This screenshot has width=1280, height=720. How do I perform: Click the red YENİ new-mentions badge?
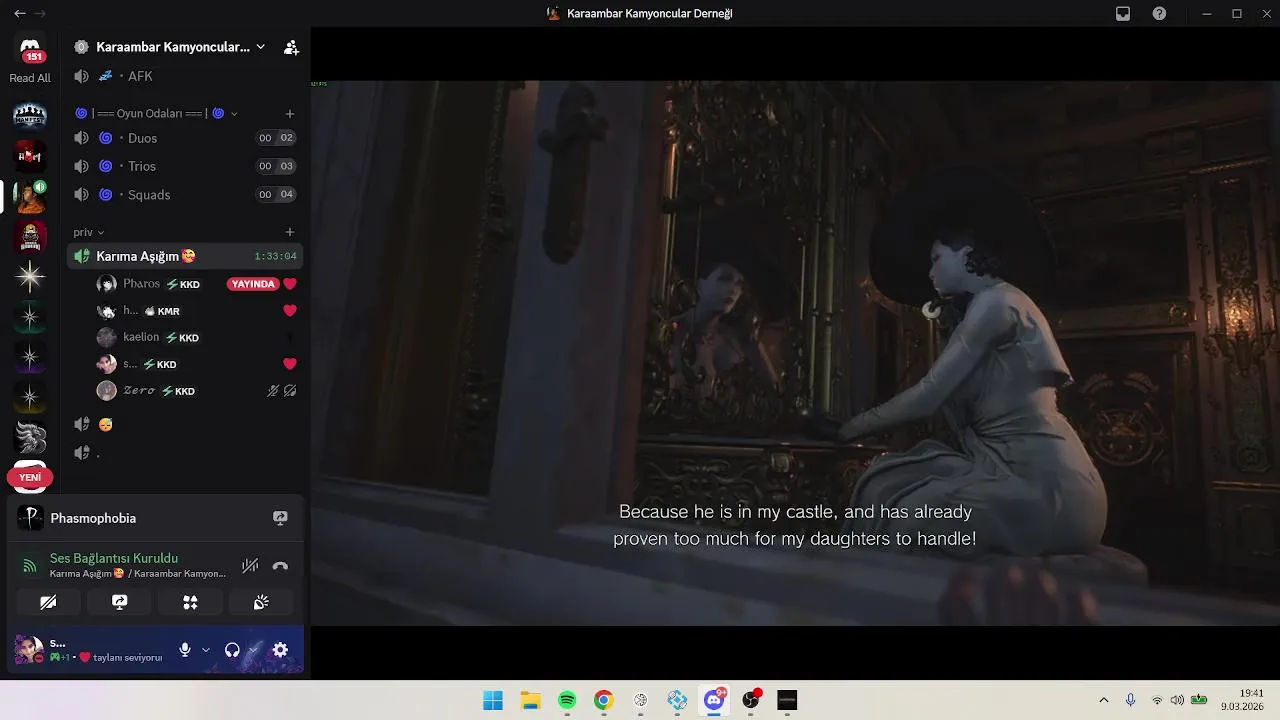click(x=30, y=478)
